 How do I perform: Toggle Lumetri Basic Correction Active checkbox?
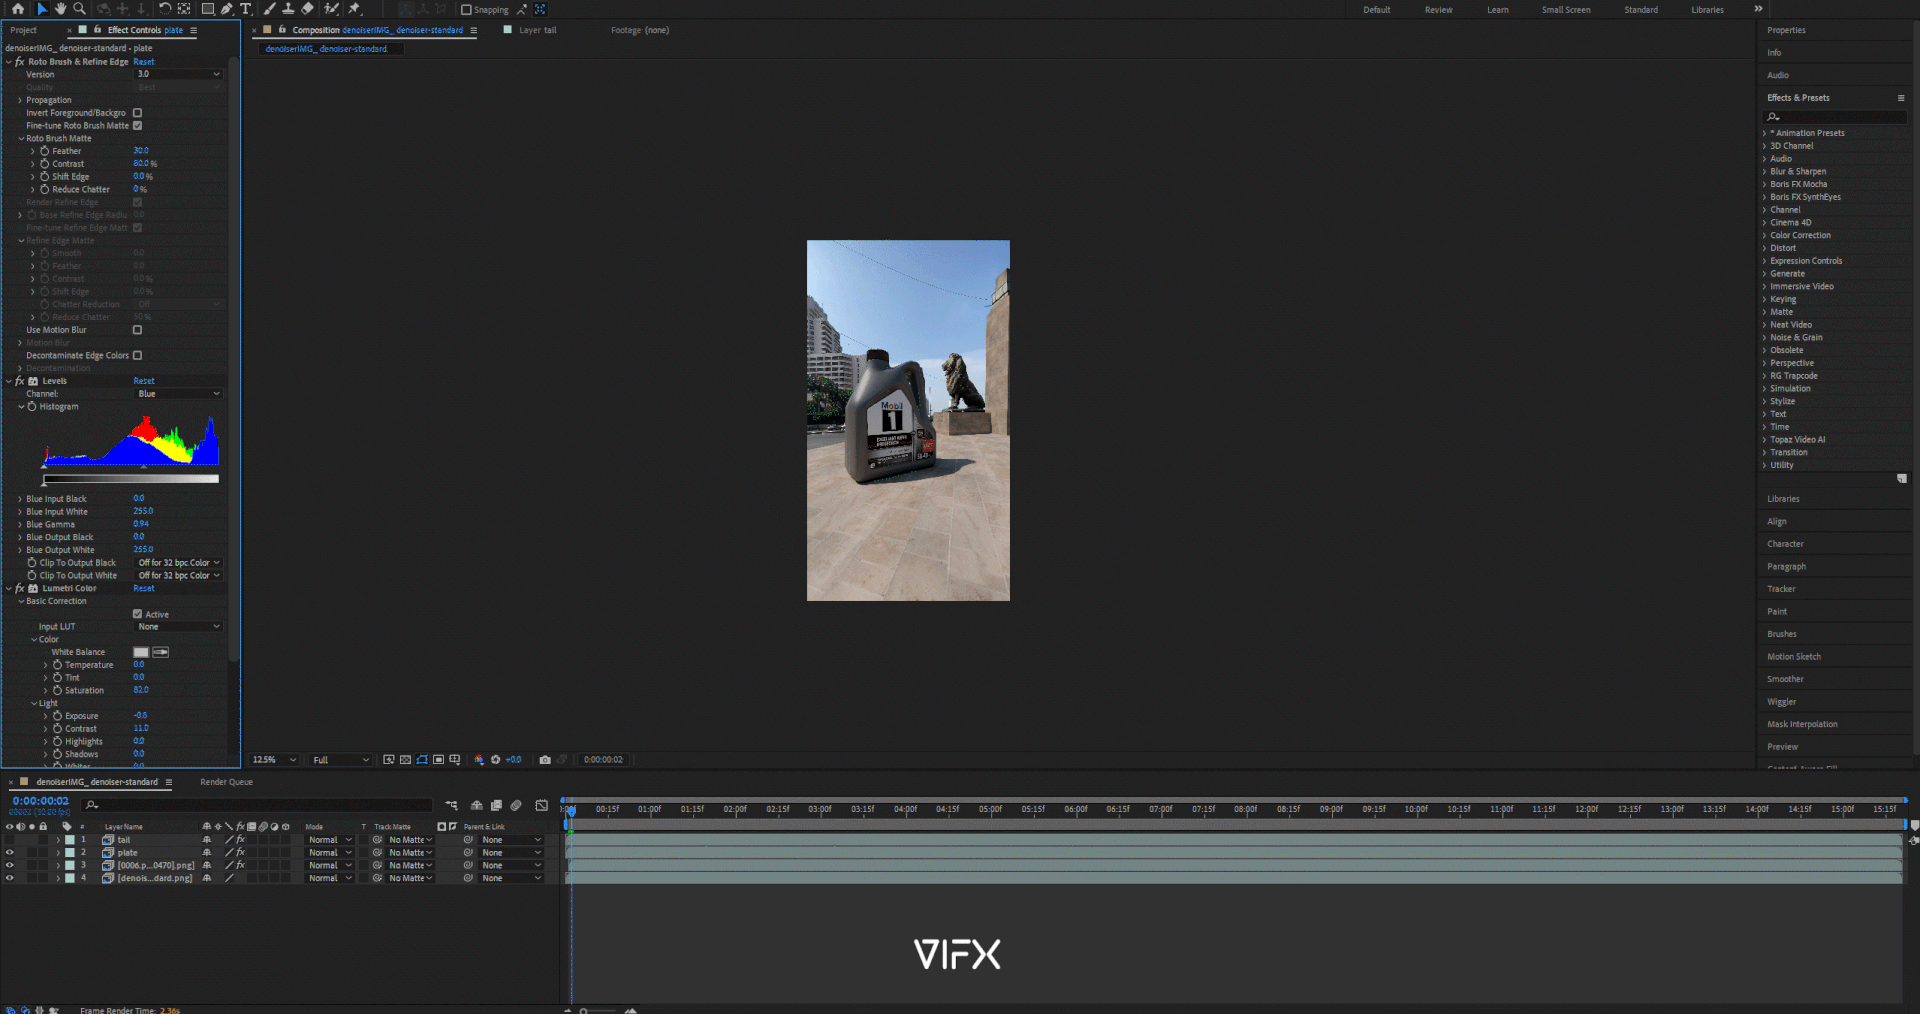point(138,614)
